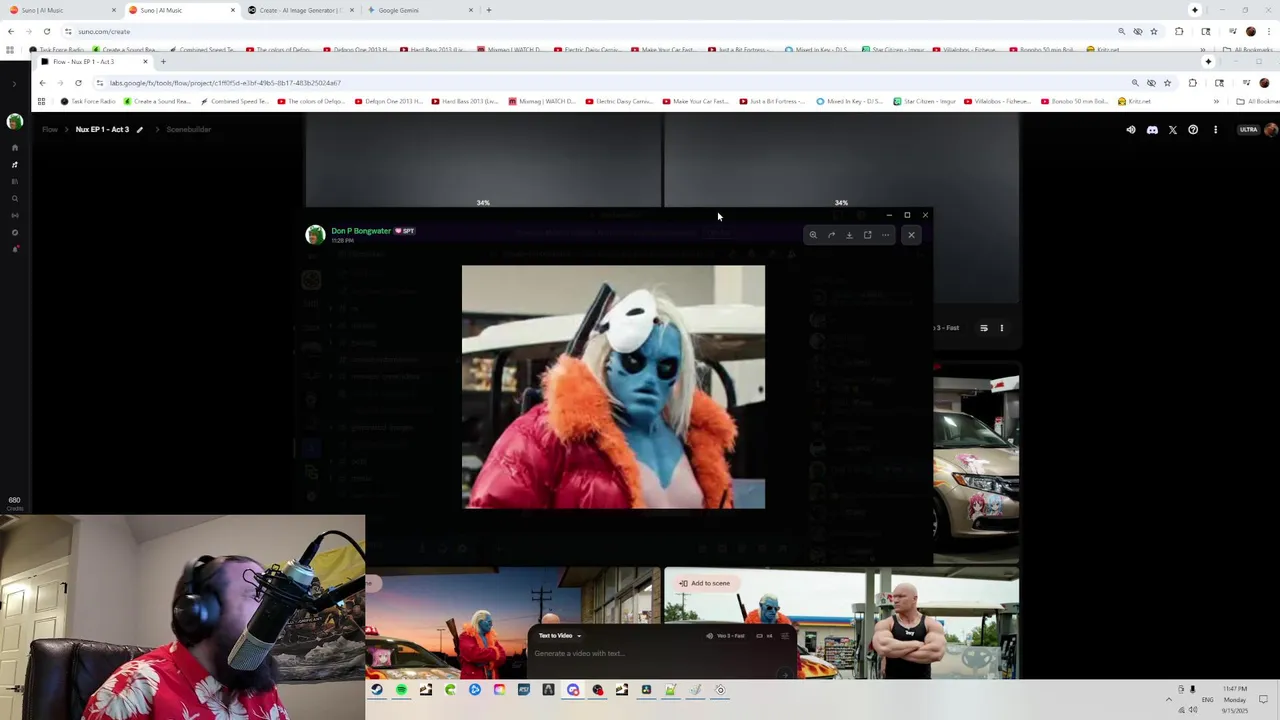The height and width of the screenshot is (720, 1280).
Task: Close the image viewer with the X
Action: pyautogui.click(x=911, y=235)
